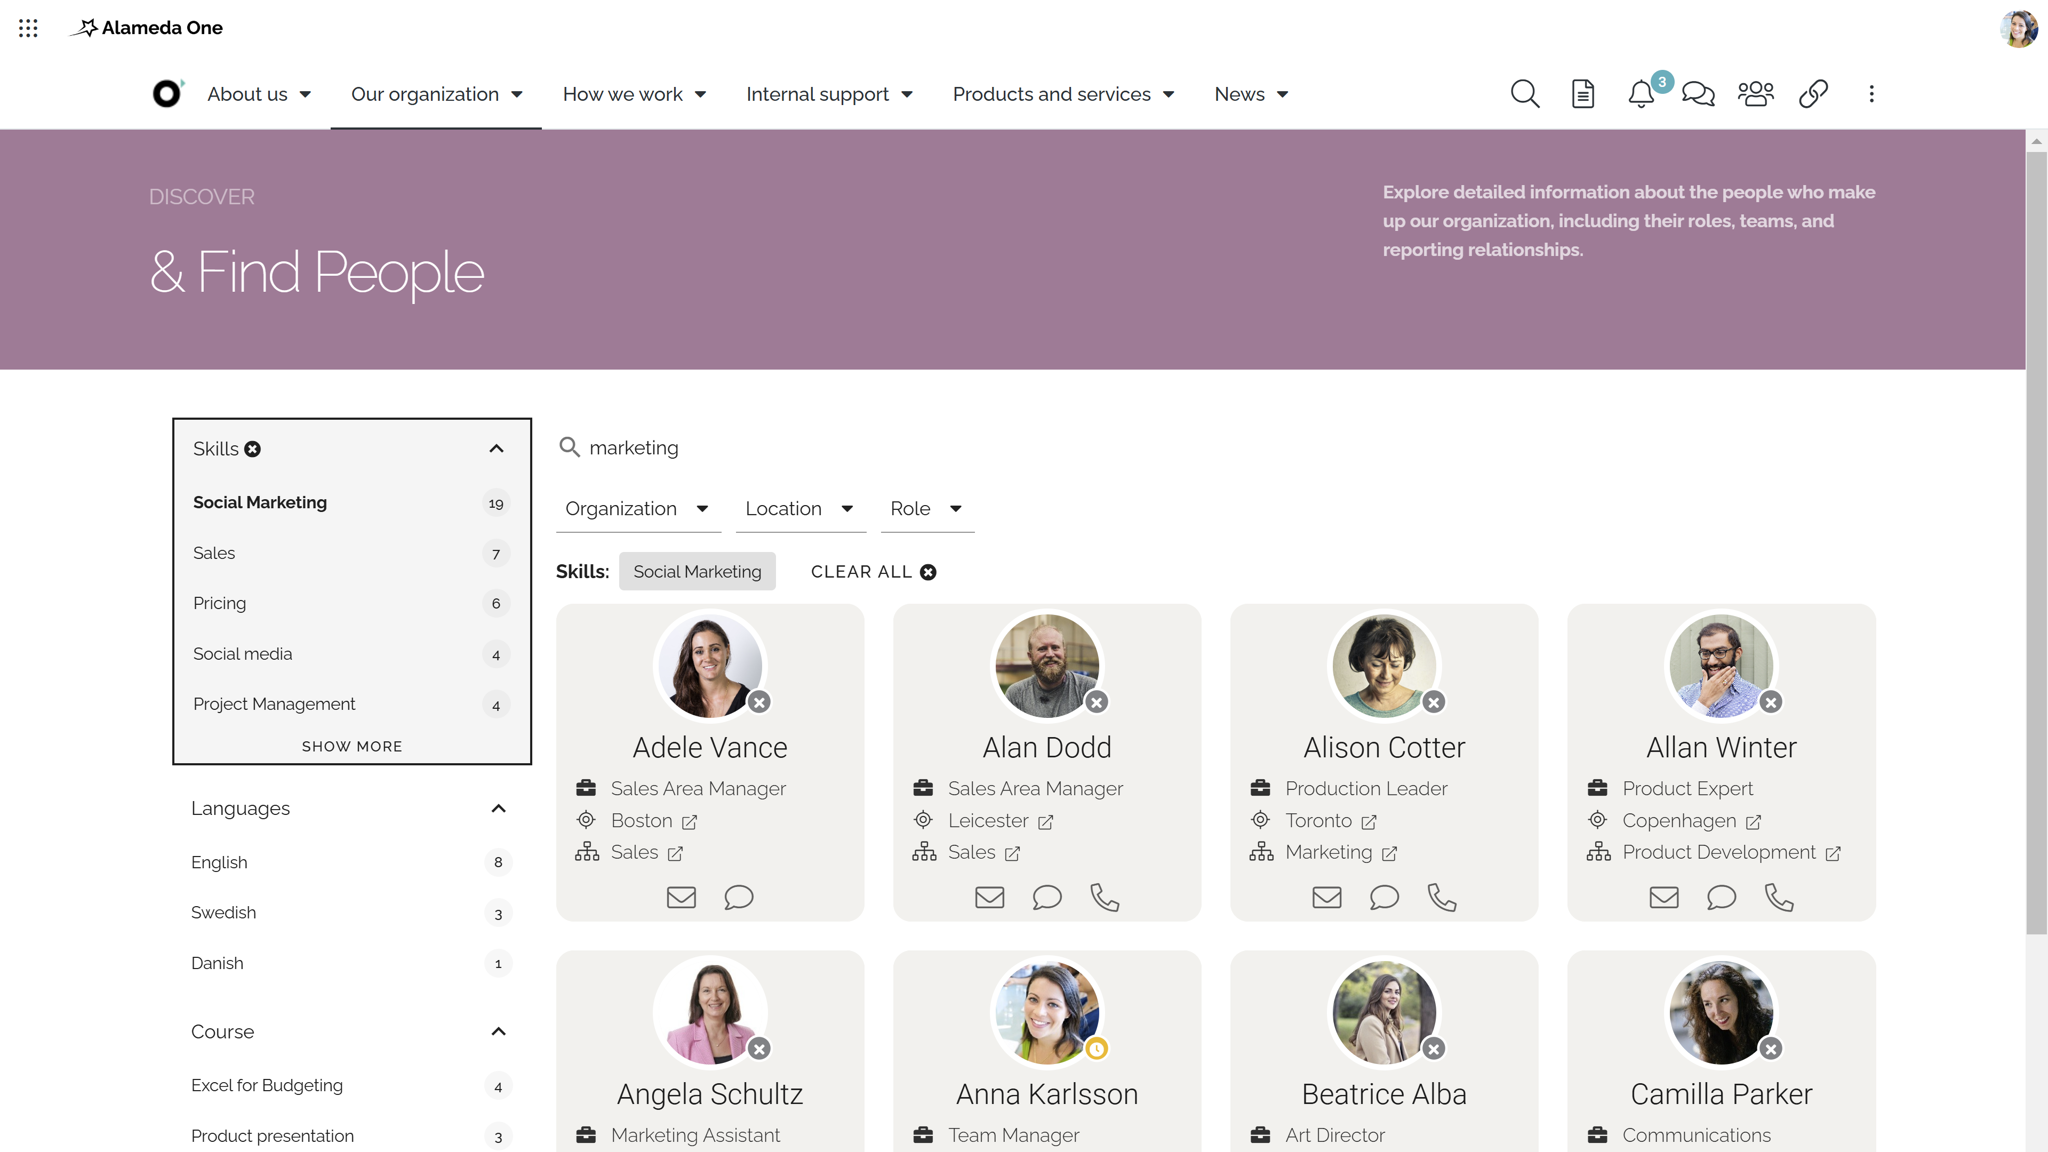
Task: Open Alameda One home link
Action: [147, 28]
